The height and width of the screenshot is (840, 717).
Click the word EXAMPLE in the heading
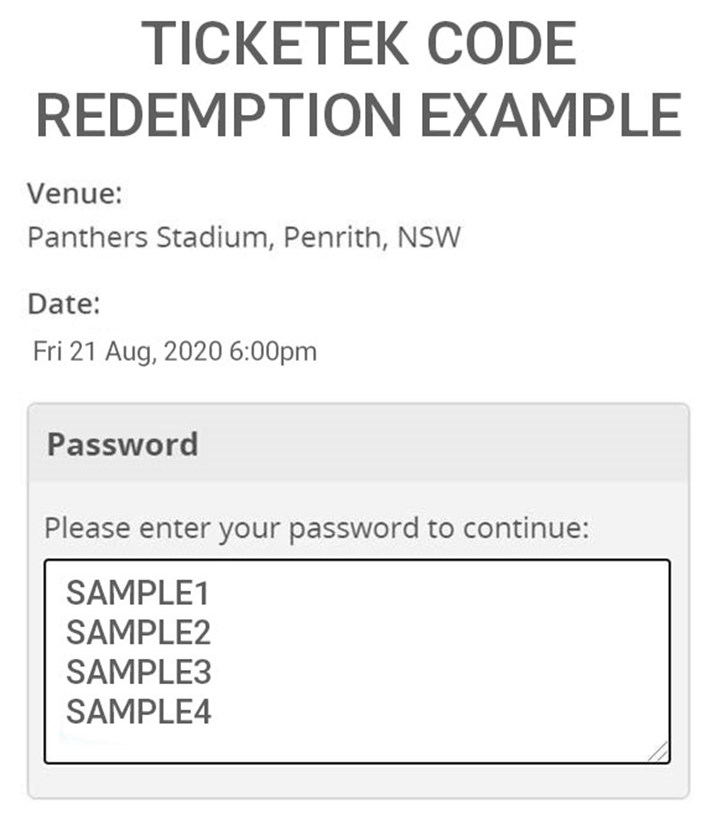pyautogui.click(x=550, y=115)
